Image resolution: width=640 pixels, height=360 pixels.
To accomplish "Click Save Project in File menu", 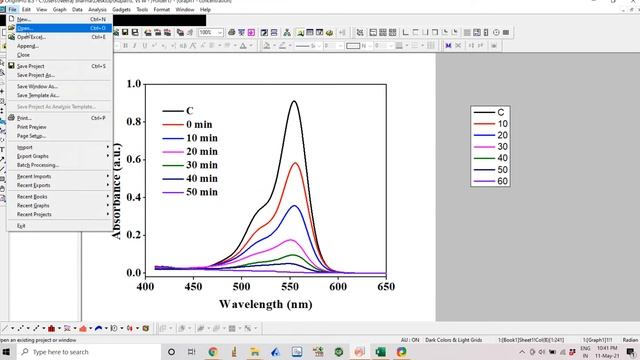I will click(x=60, y=66).
